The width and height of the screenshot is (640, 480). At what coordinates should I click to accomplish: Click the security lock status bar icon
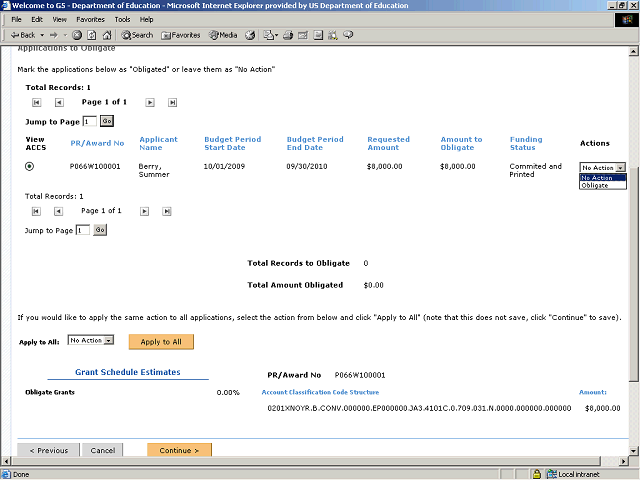pyautogui.click(x=537, y=474)
